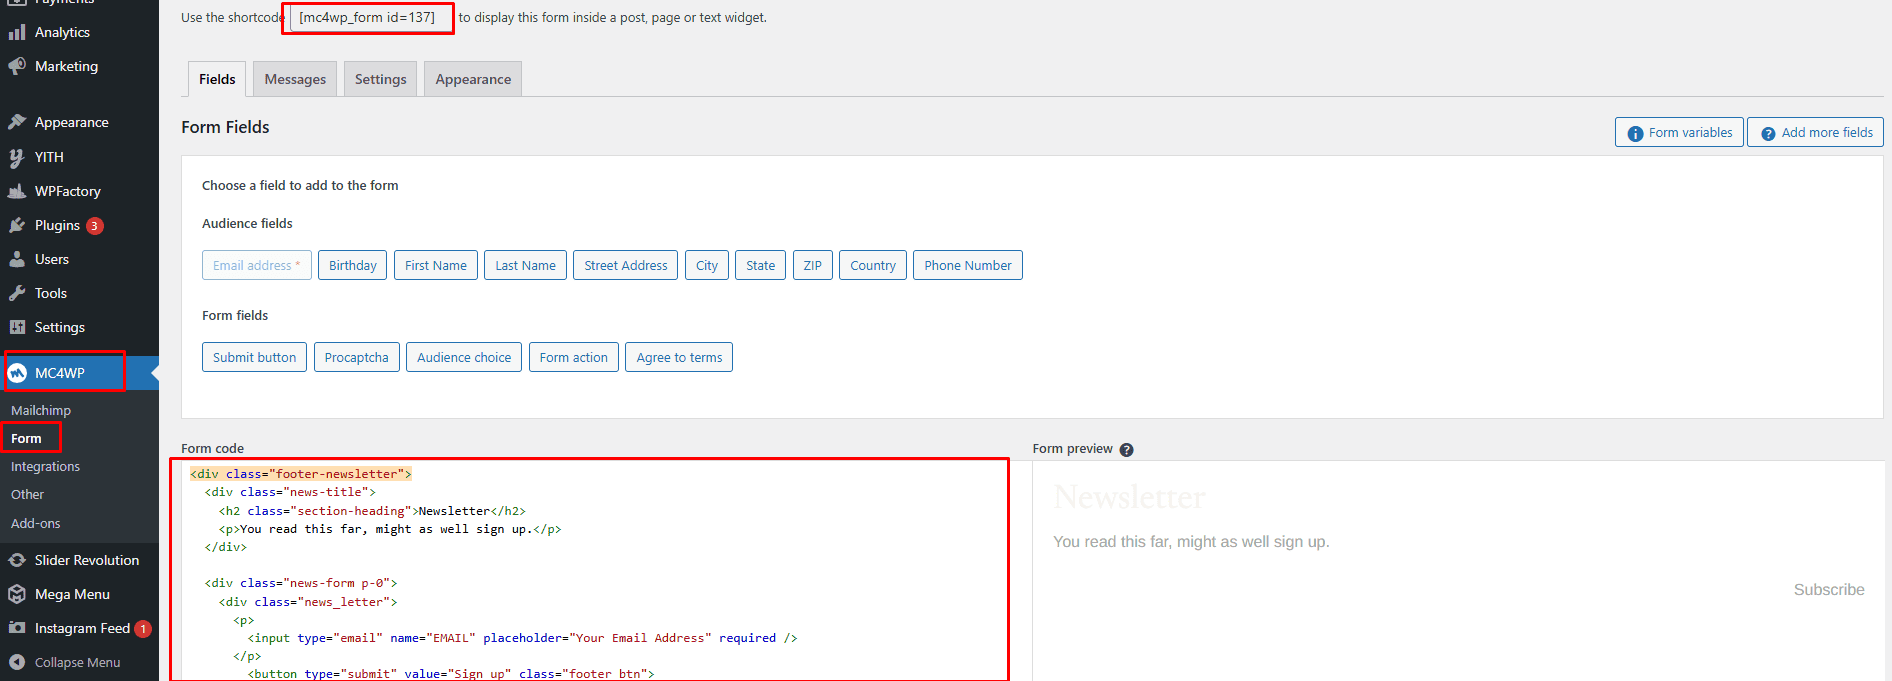The height and width of the screenshot is (681, 1892).
Task: Open the Add-ons submenu item
Action: click(36, 523)
